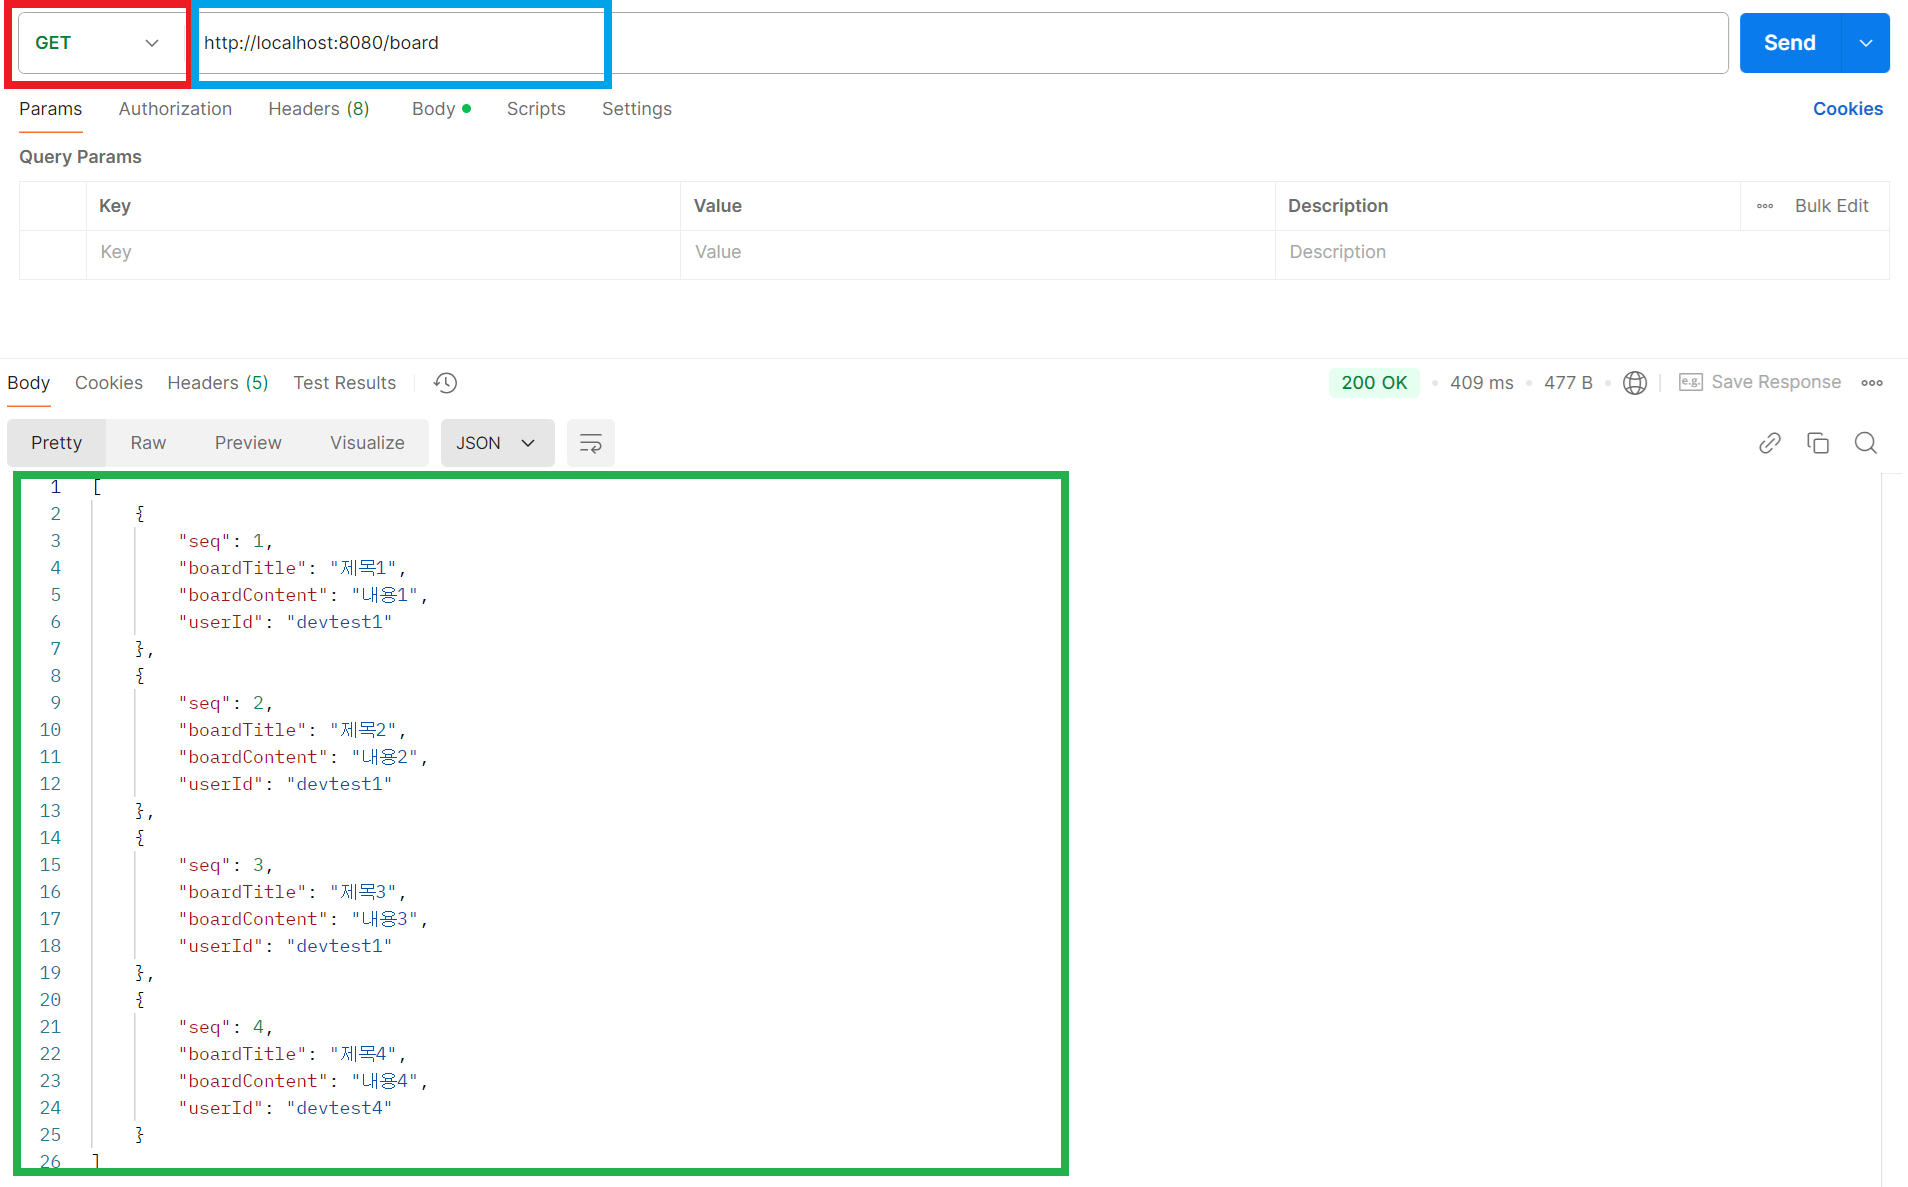Screen dimensions: 1908x1187
Task: Open the request Body tab
Action: pos(441,109)
